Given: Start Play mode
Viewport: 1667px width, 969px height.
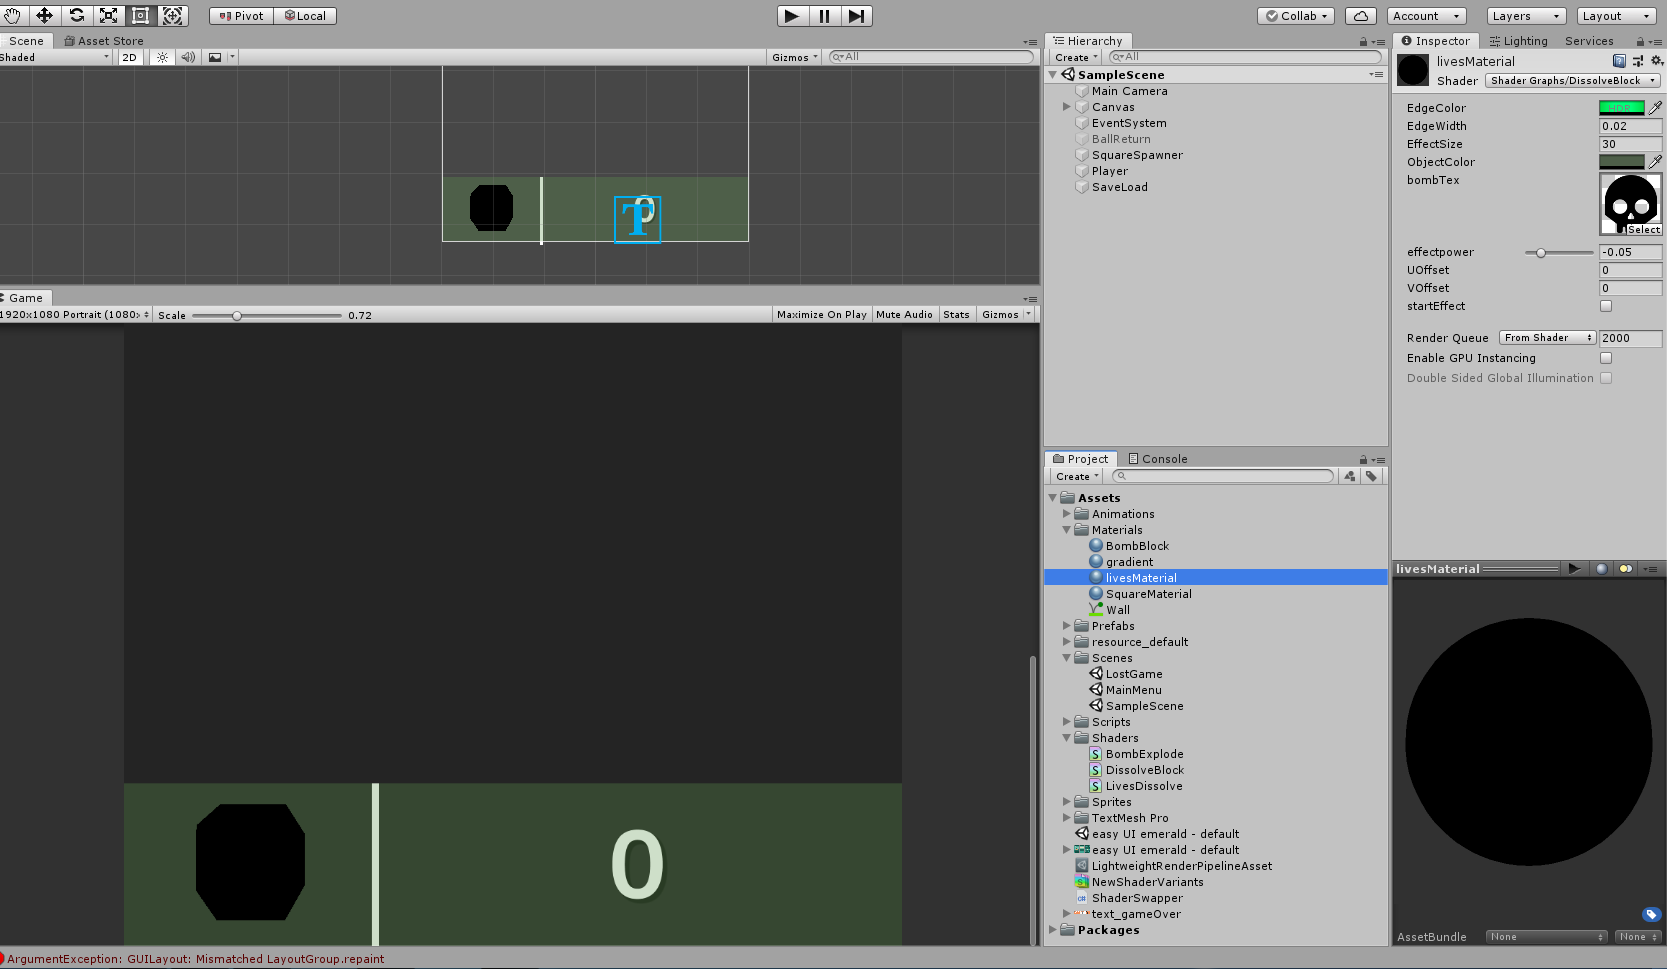Looking at the screenshot, I should click(792, 16).
